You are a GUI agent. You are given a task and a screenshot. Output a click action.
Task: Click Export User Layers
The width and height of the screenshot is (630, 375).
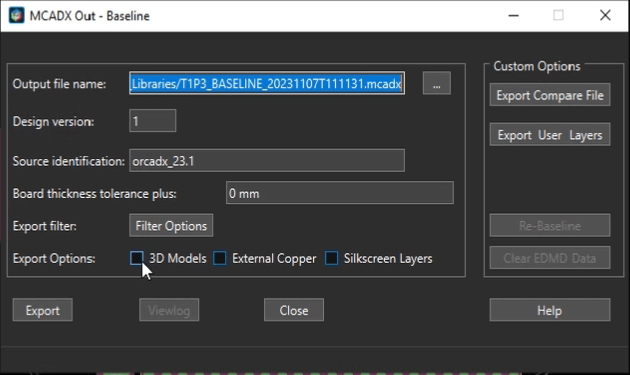tap(550, 135)
